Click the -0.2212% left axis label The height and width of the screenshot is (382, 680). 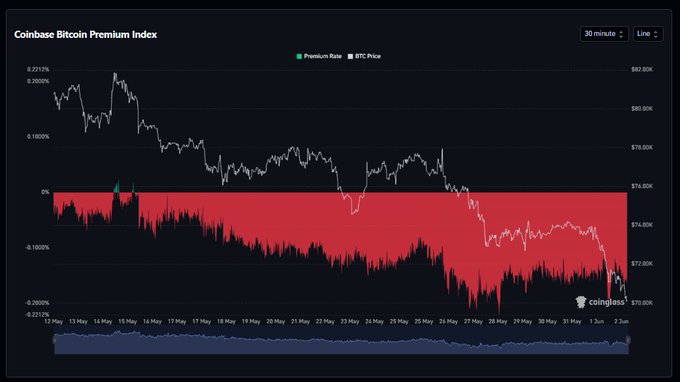37,315
